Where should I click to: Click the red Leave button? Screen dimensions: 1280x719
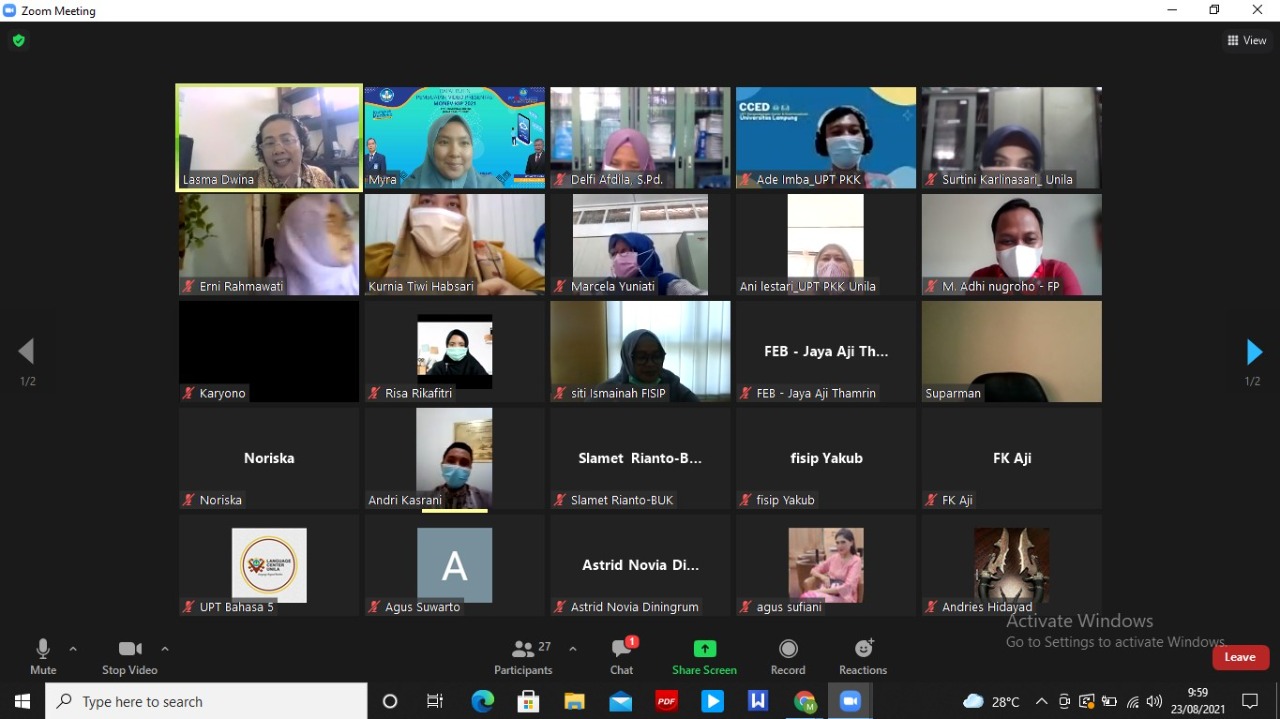pos(1240,657)
